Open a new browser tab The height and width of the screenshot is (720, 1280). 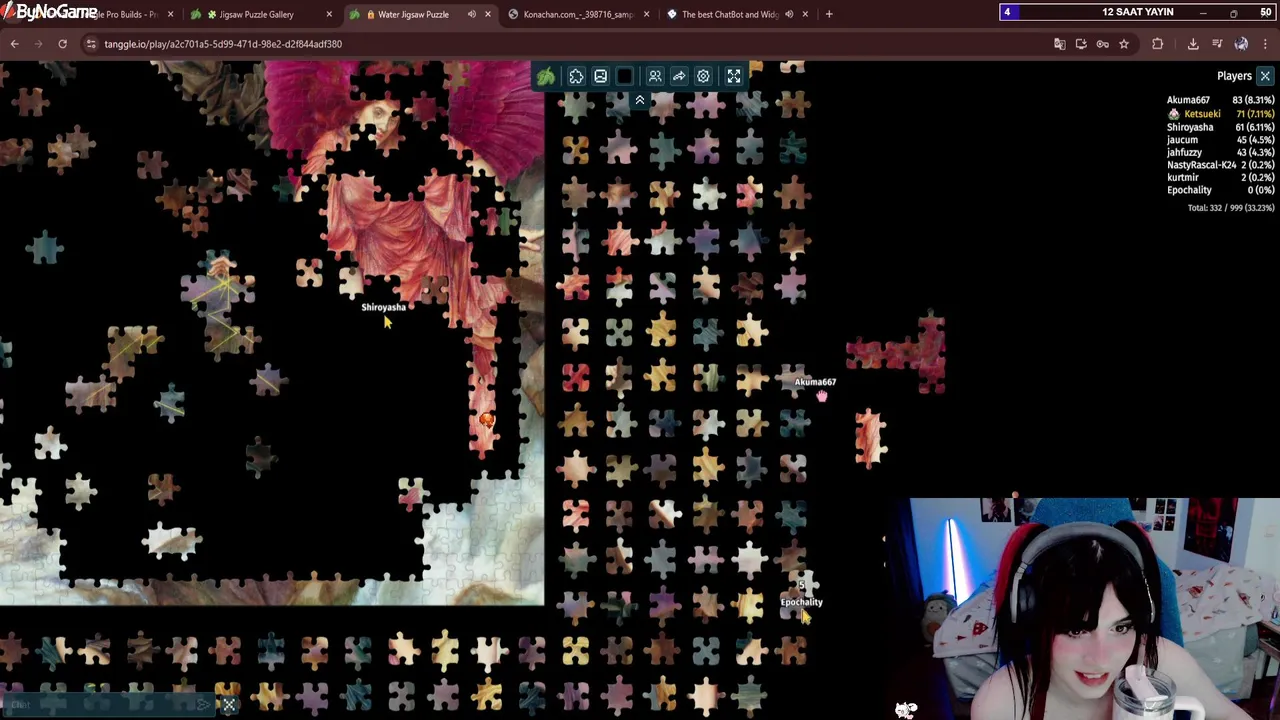click(829, 14)
